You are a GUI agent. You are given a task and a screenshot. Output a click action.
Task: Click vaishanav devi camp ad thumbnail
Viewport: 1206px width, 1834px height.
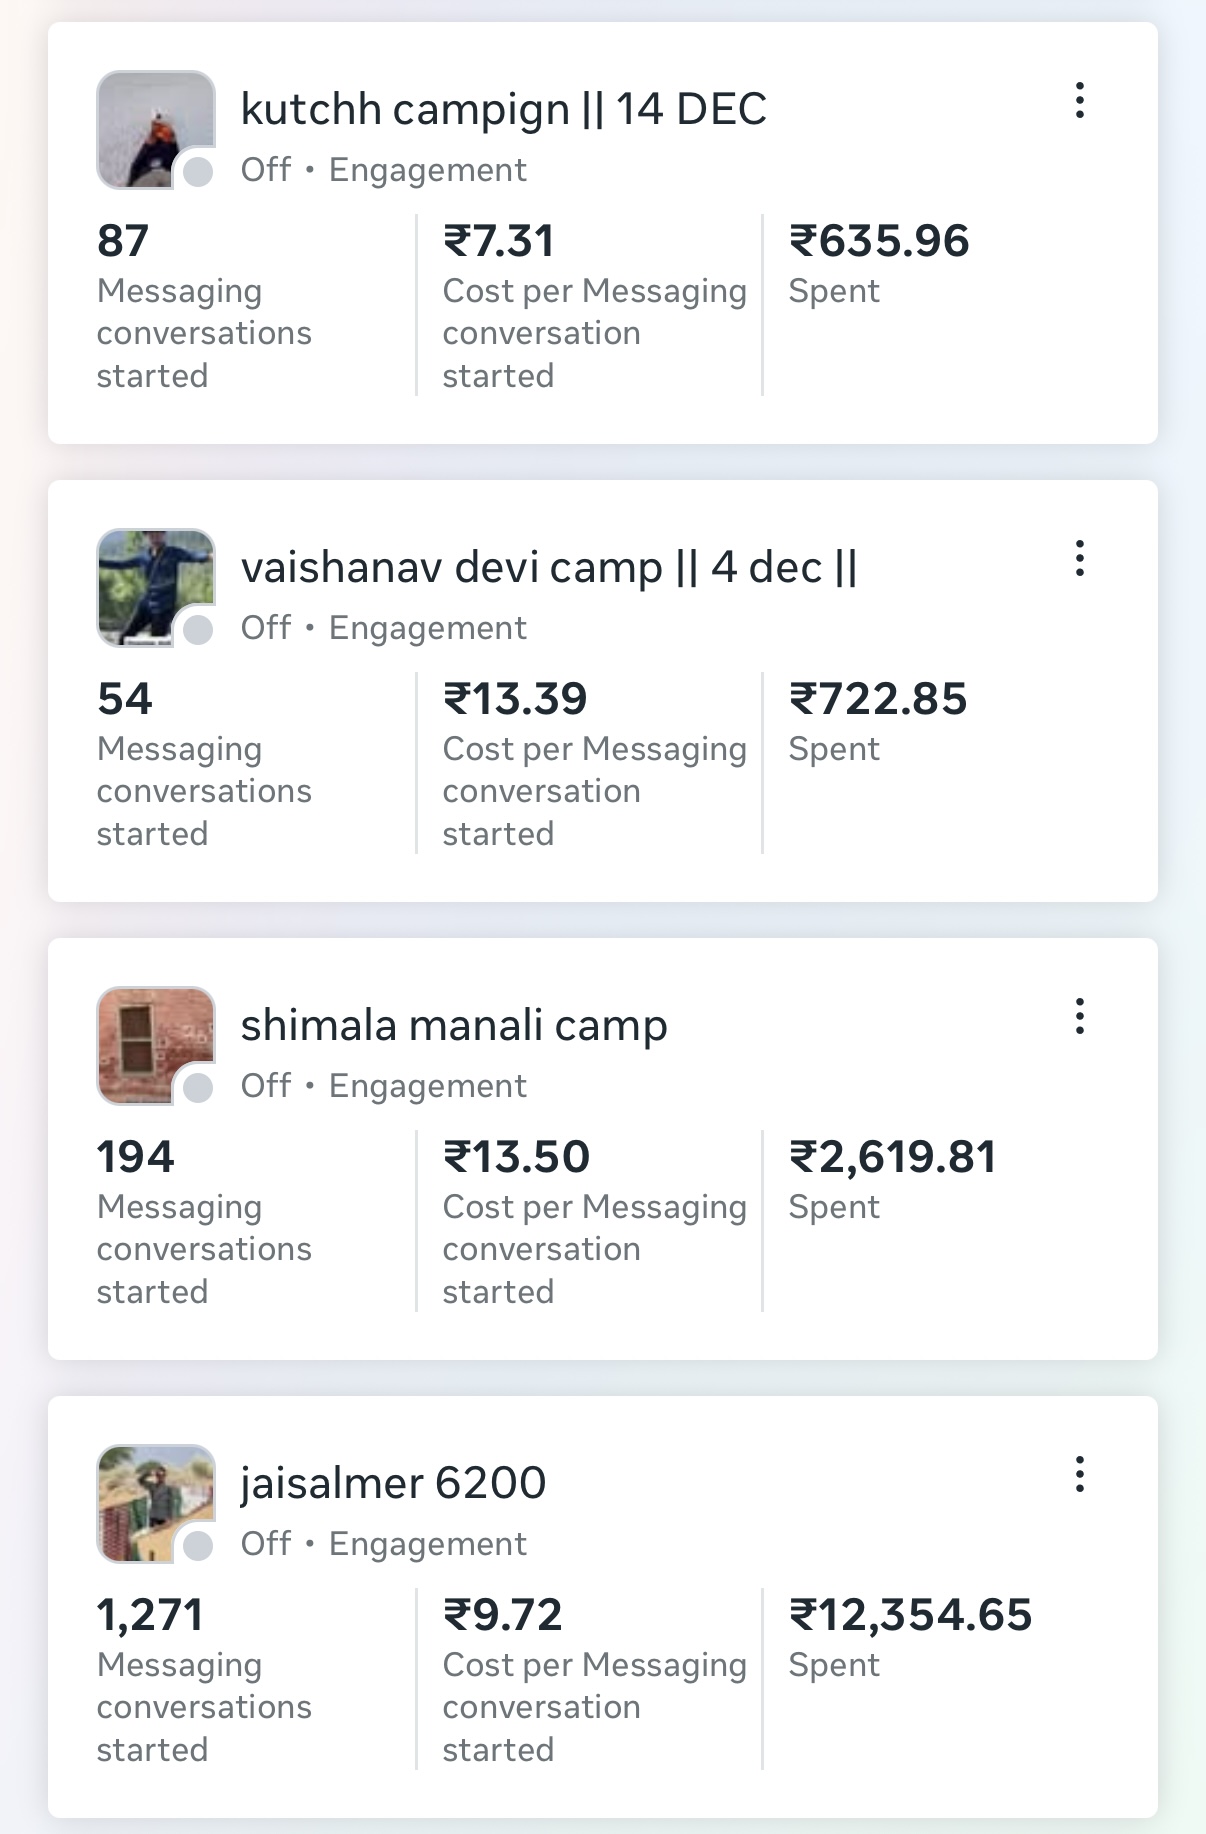click(150, 582)
